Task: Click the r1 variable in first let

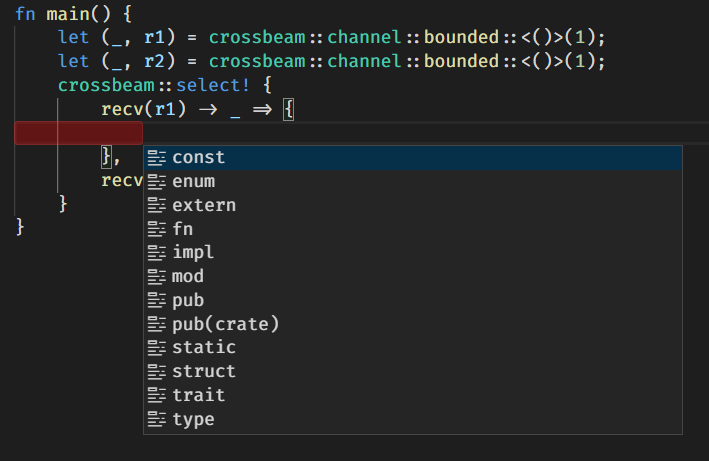Action: click(155, 38)
